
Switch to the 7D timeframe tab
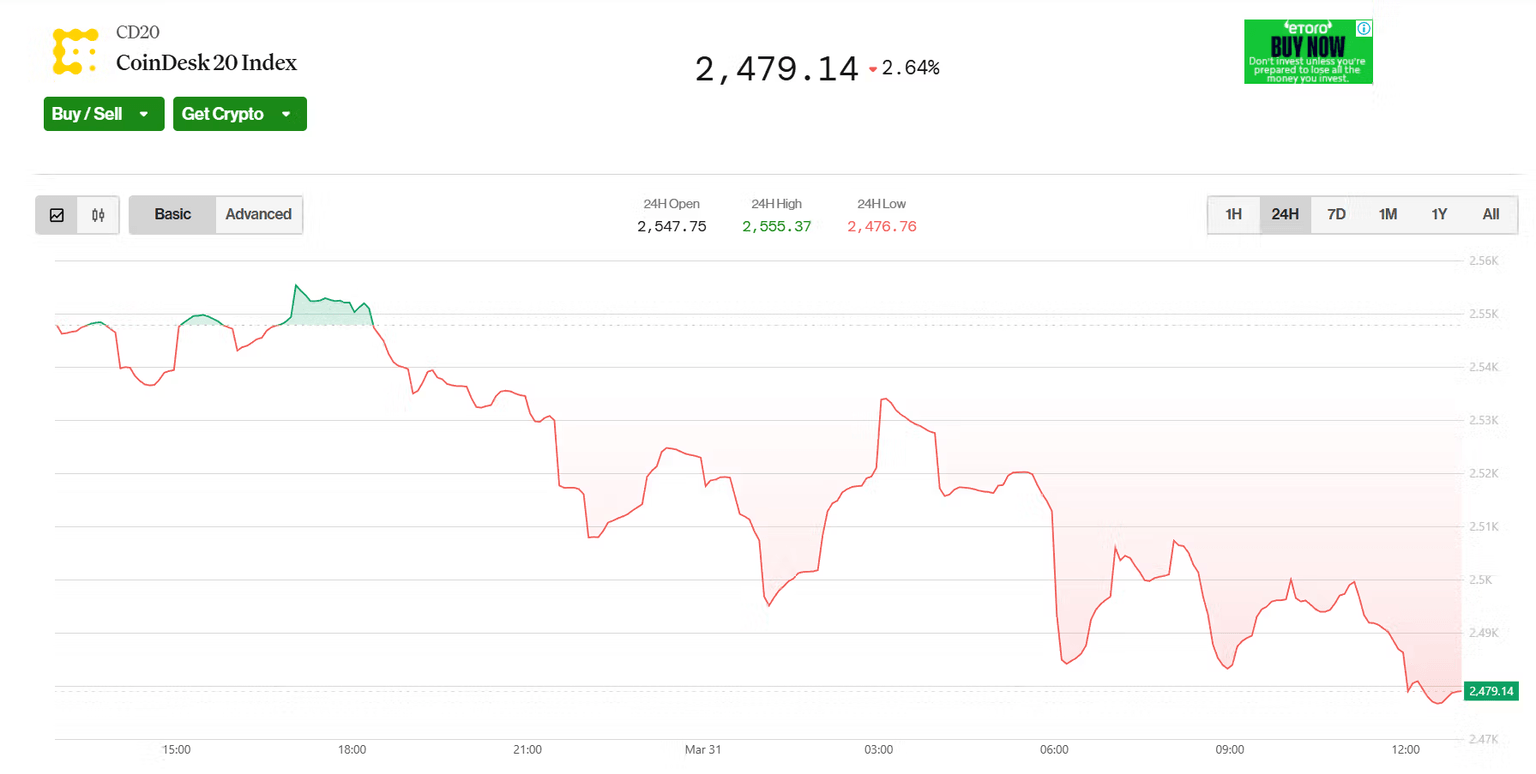point(1336,214)
